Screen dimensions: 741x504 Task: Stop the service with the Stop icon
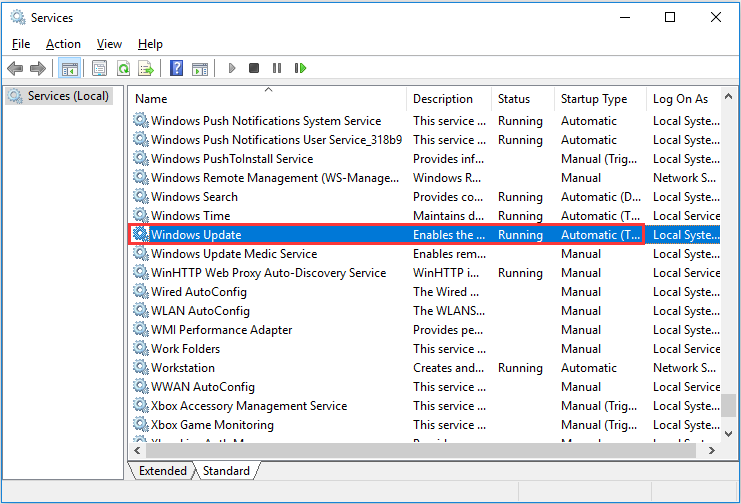pyautogui.click(x=254, y=68)
